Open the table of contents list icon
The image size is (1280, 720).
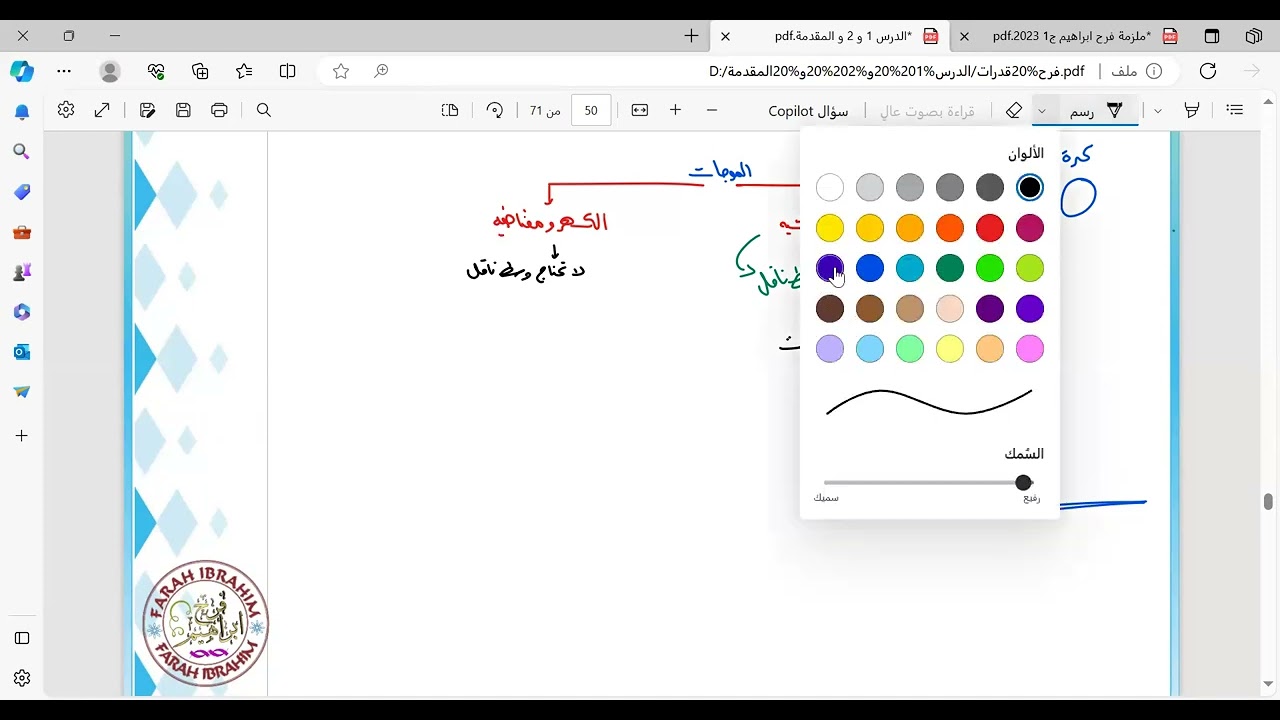click(1235, 110)
